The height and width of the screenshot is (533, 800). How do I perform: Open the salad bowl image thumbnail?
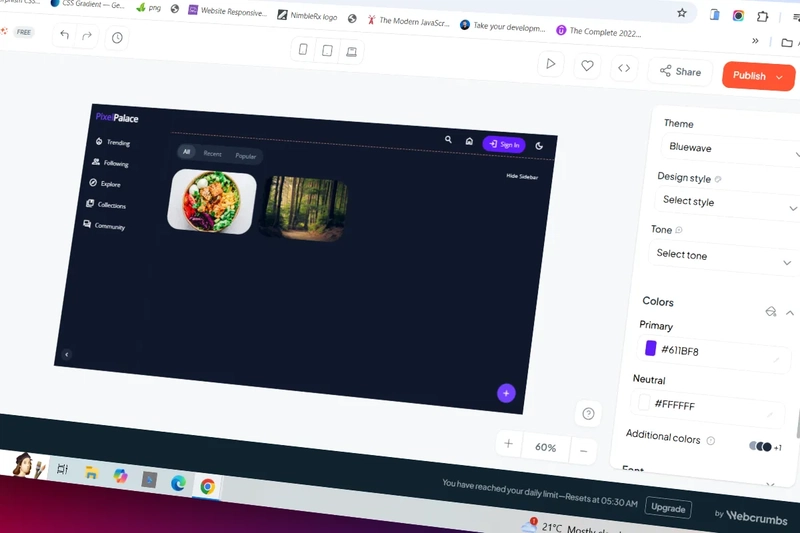click(x=212, y=202)
